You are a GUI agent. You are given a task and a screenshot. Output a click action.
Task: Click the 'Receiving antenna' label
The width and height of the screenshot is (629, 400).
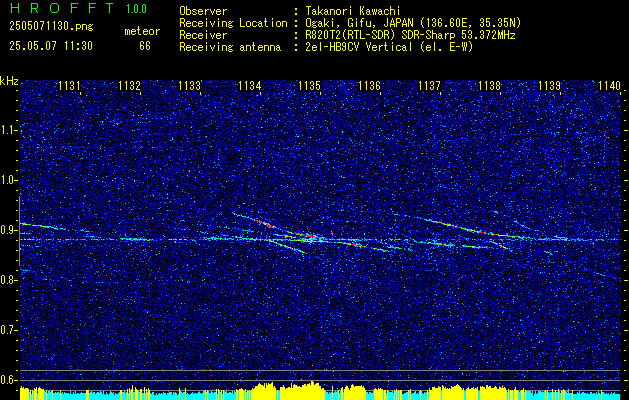pos(230,47)
